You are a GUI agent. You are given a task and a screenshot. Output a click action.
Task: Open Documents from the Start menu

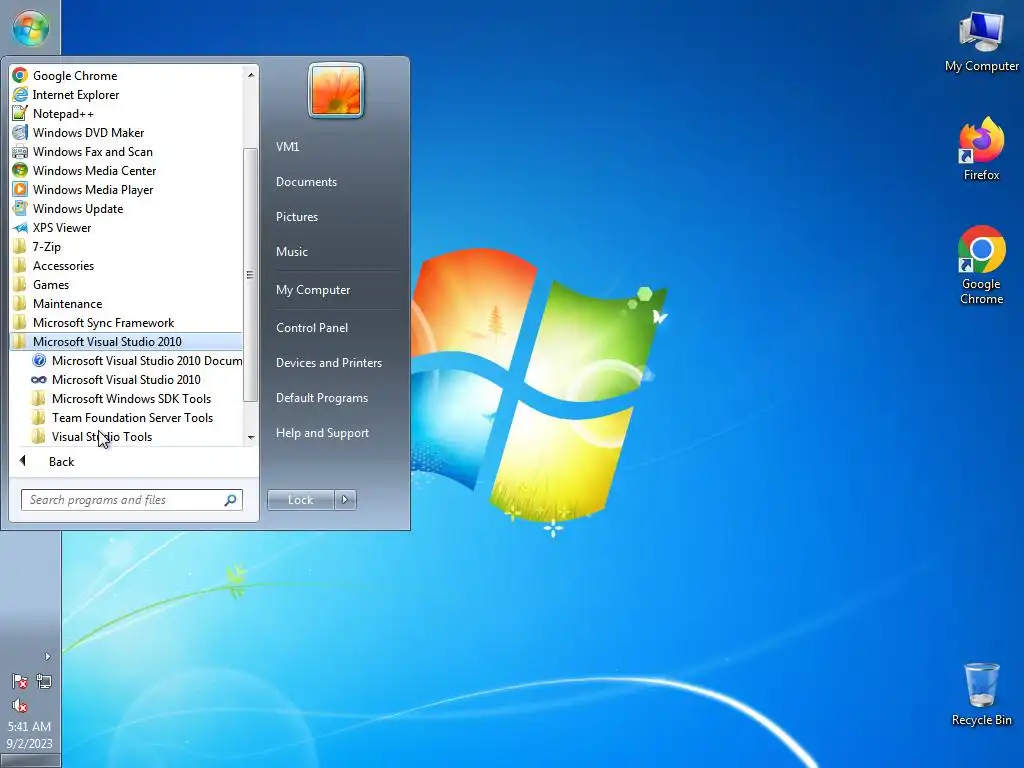coord(306,182)
